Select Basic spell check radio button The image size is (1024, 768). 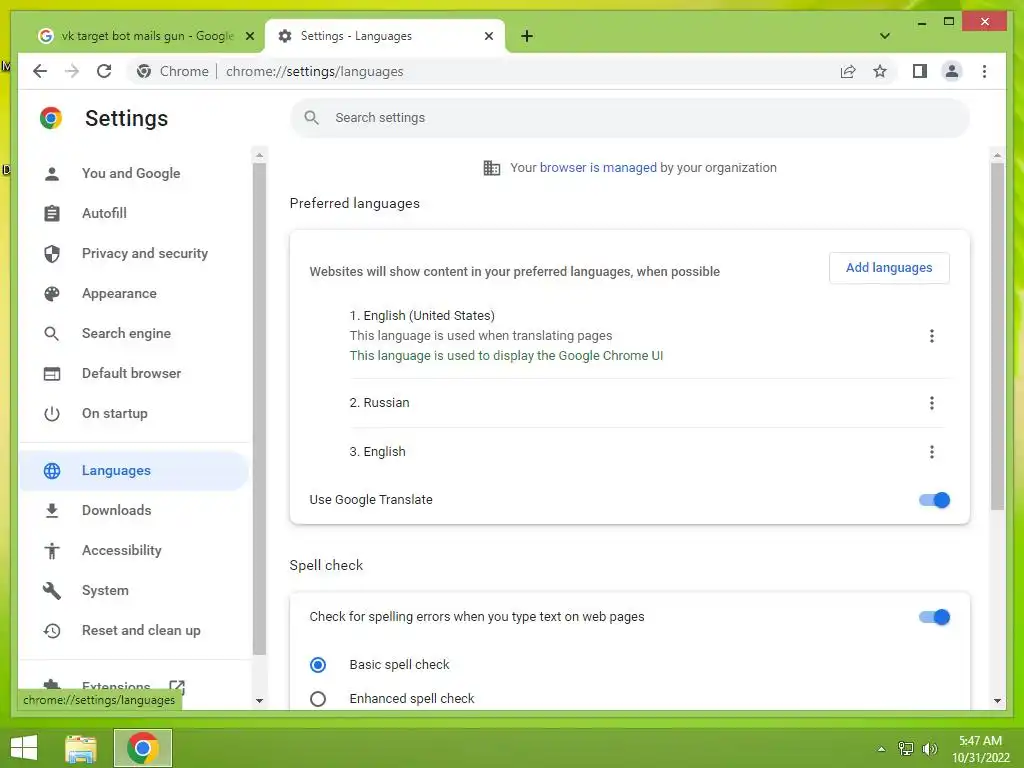click(318, 665)
